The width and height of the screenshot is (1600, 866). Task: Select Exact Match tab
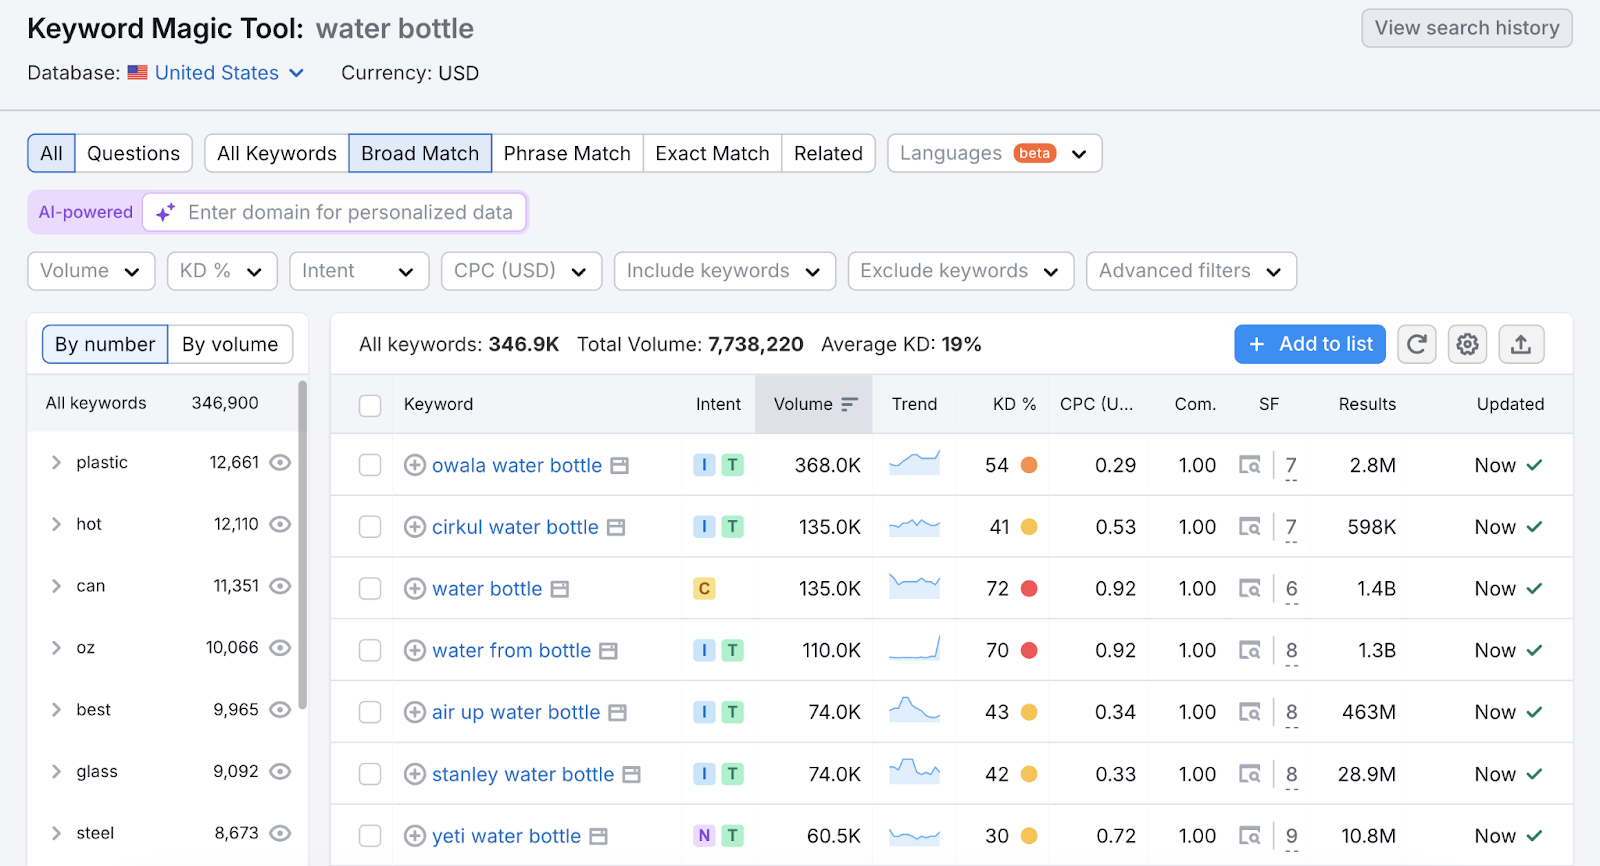coord(712,153)
